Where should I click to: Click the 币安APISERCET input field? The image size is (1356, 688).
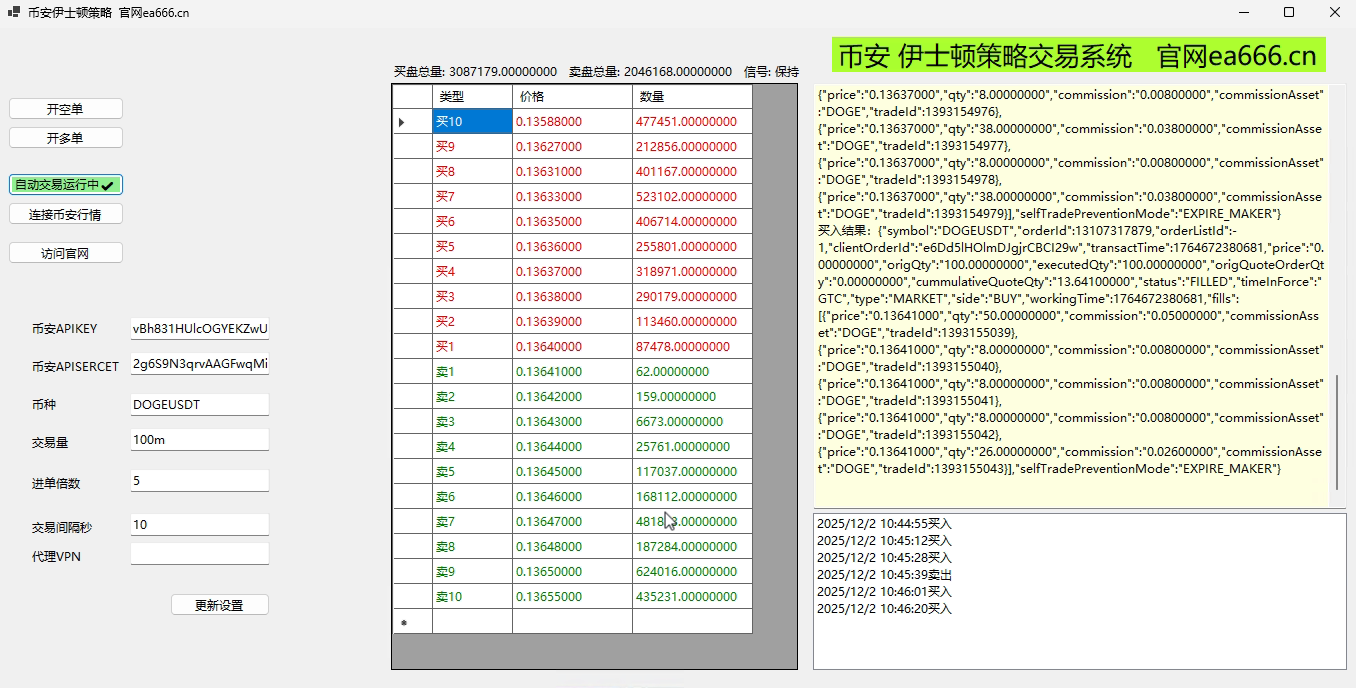(200, 365)
